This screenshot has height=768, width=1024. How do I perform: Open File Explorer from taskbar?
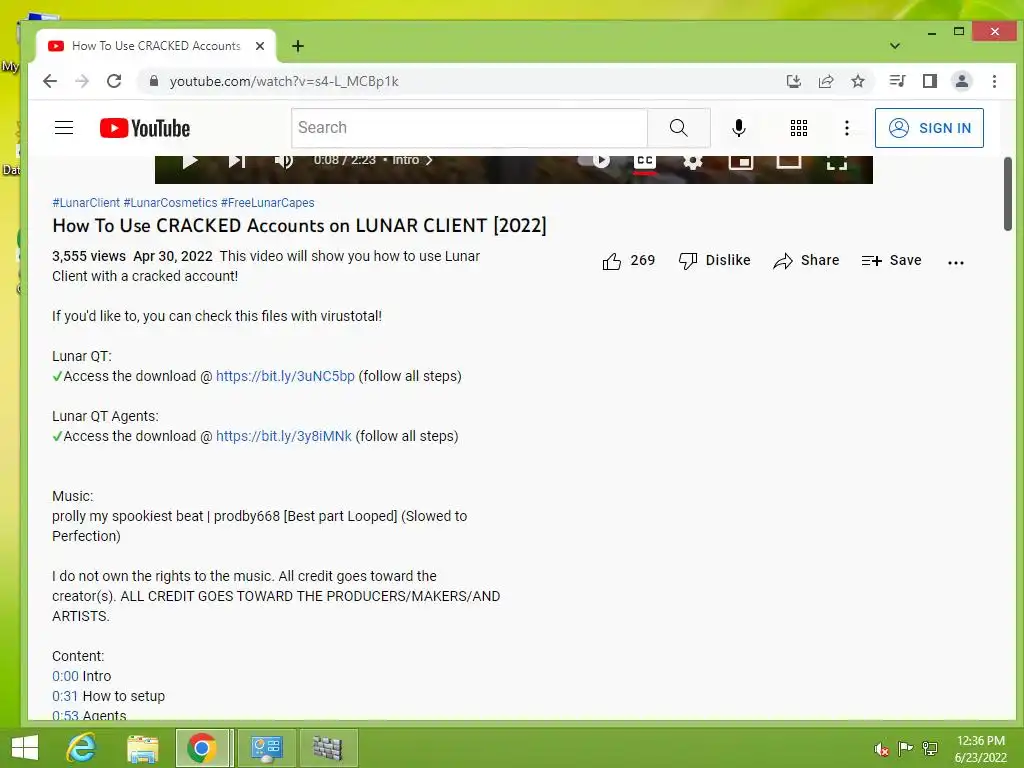(x=142, y=748)
